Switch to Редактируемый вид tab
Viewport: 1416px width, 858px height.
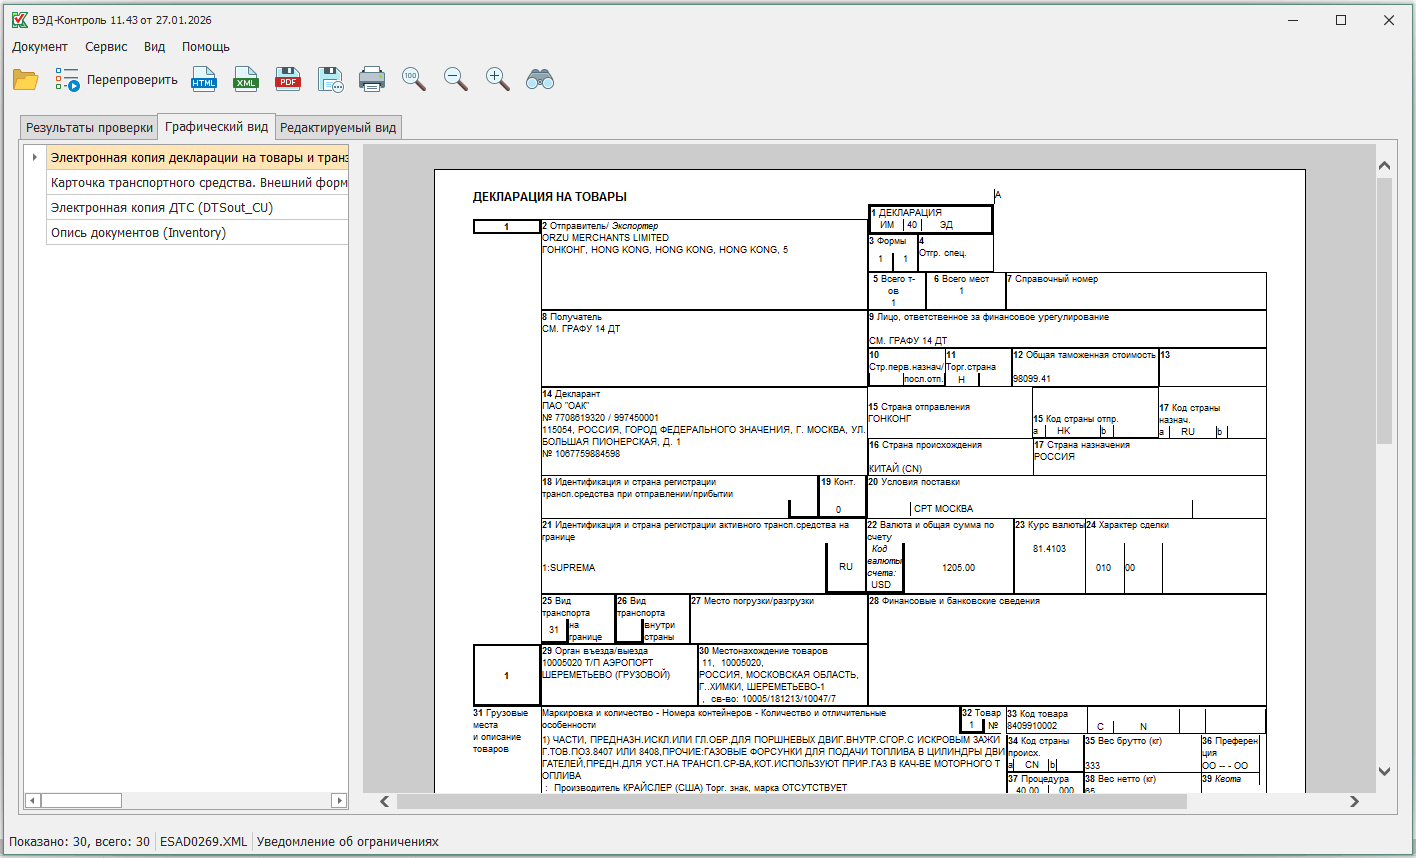[338, 128]
